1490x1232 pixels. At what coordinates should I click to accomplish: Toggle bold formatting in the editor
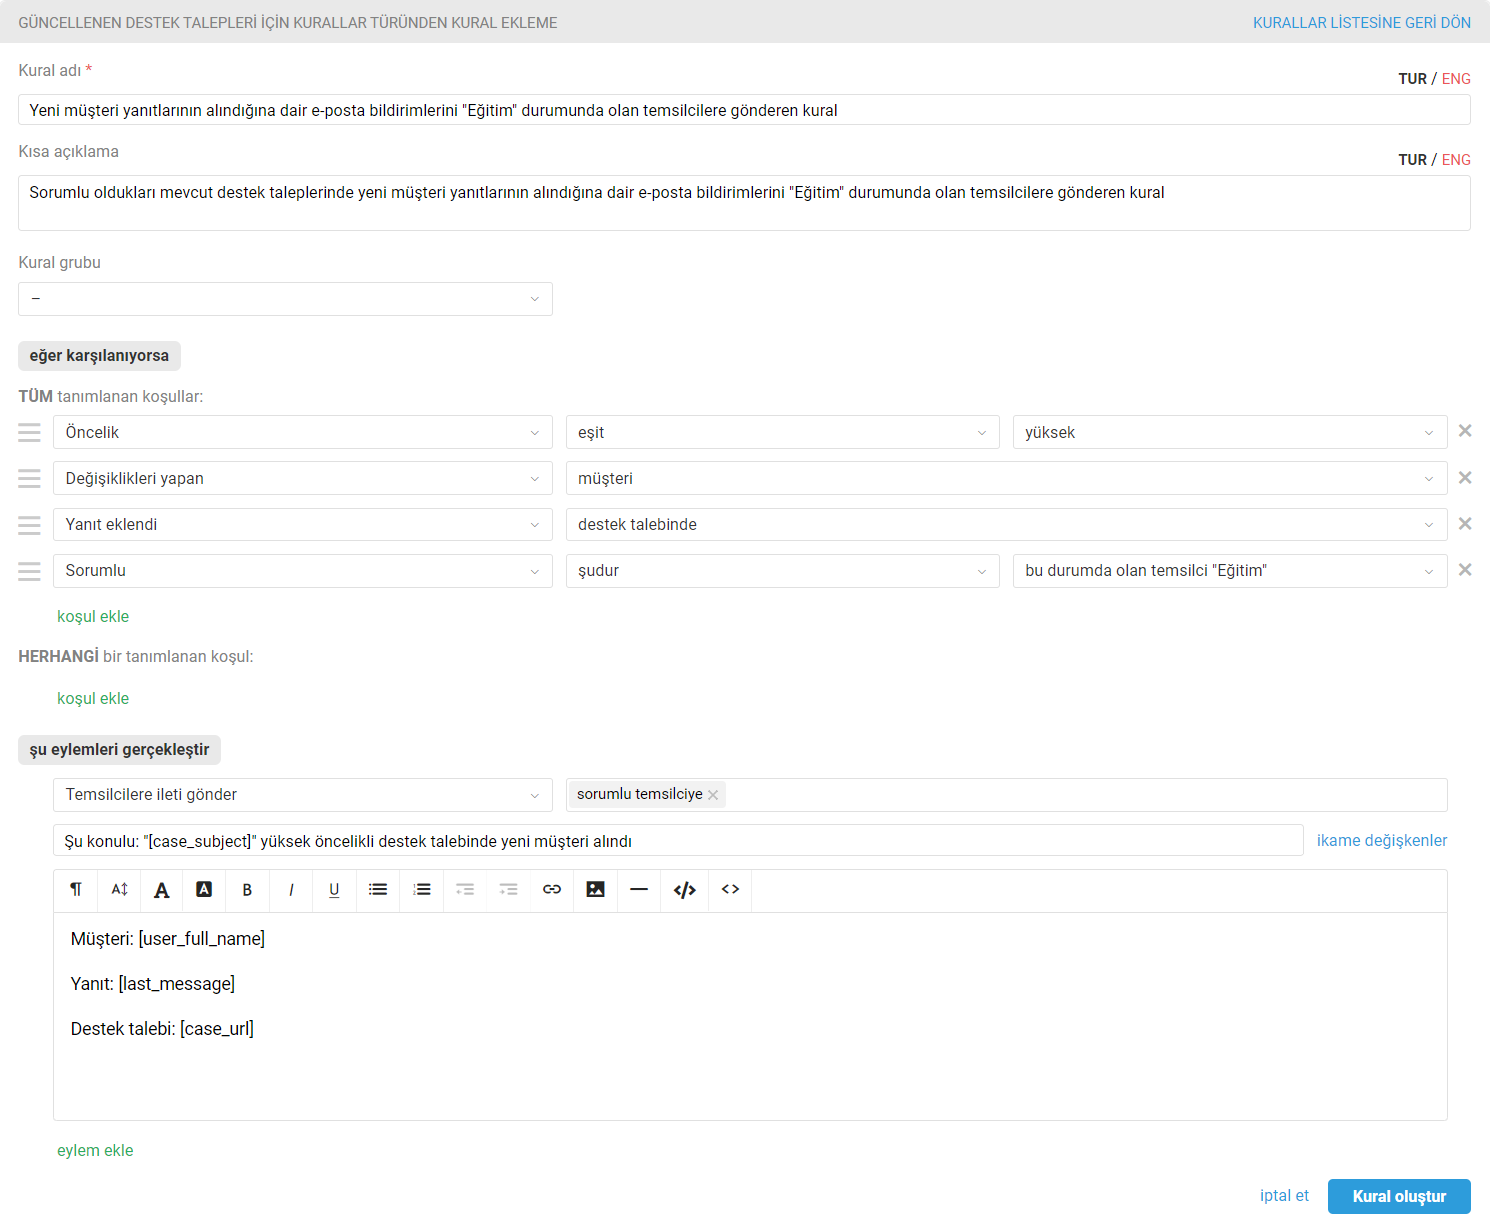click(x=247, y=890)
